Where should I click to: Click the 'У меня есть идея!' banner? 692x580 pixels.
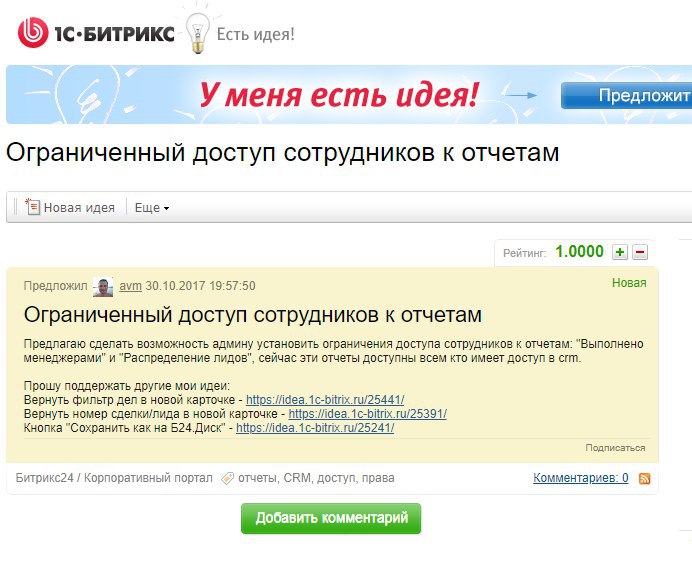(338, 94)
